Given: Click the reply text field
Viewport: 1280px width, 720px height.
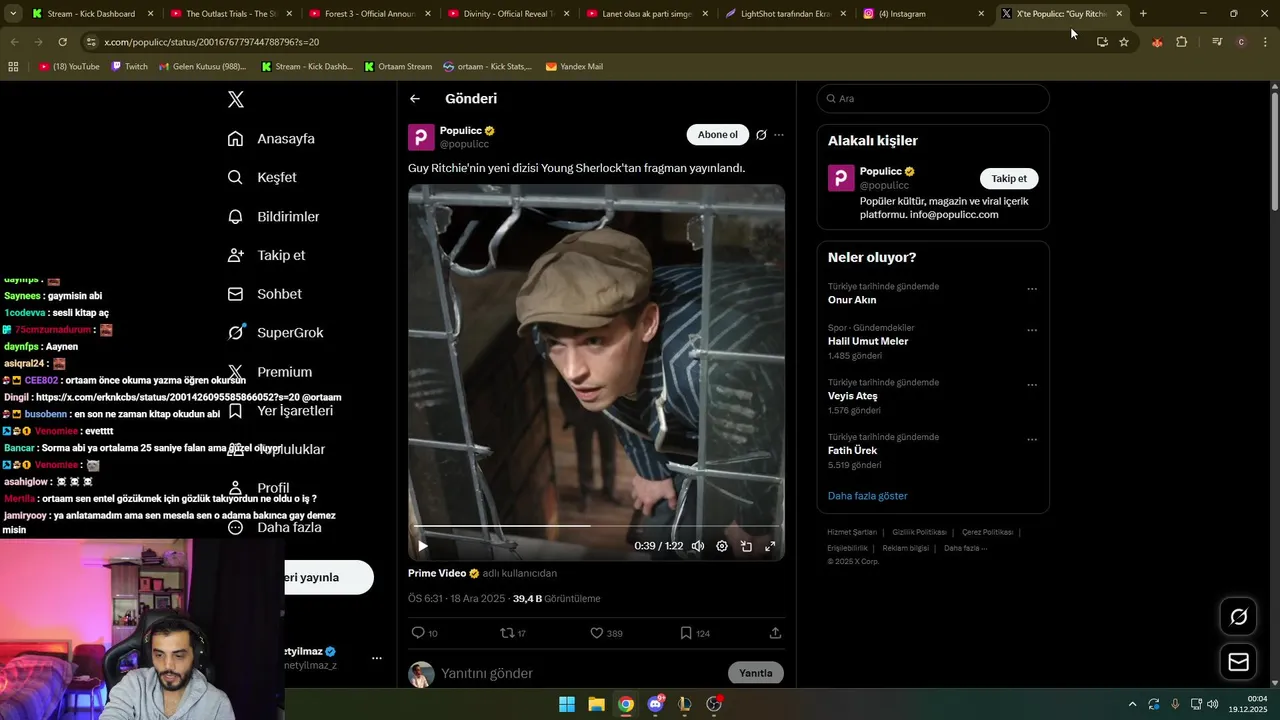Looking at the screenshot, I should click(x=580, y=674).
